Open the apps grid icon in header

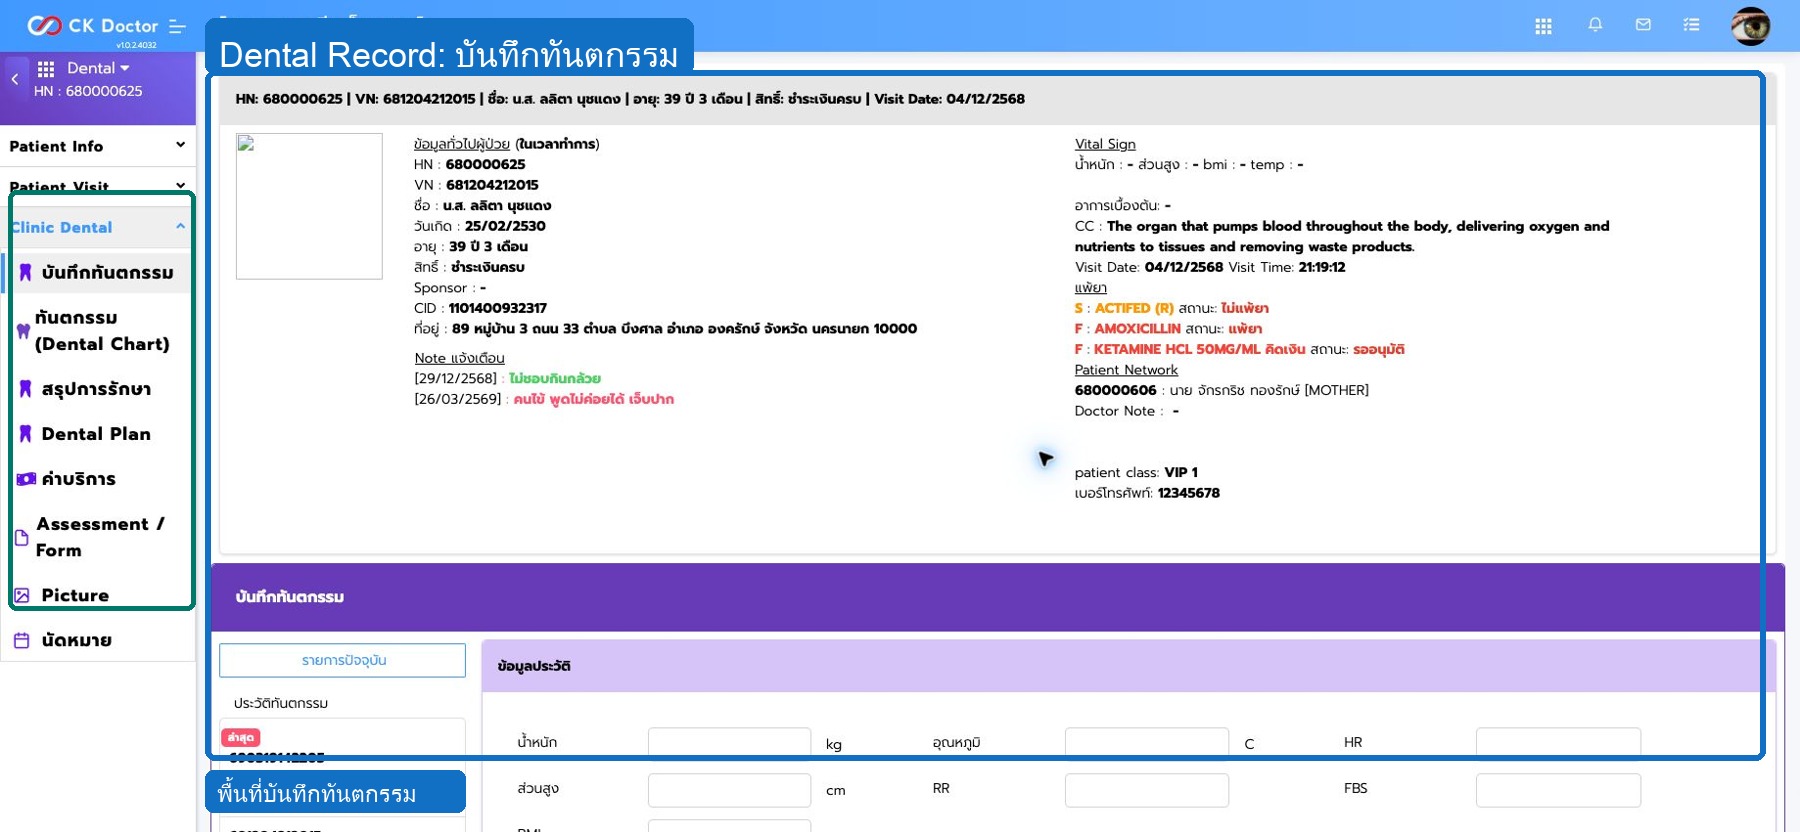(x=1543, y=26)
